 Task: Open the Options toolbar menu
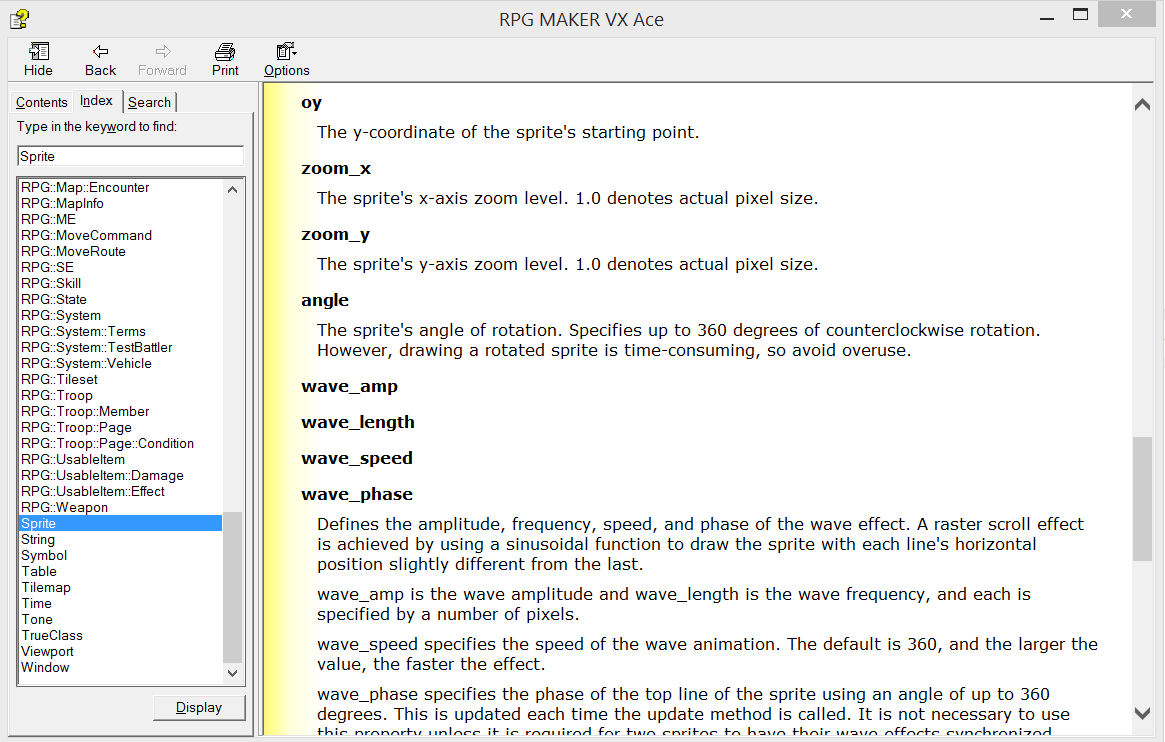coord(286,59)
